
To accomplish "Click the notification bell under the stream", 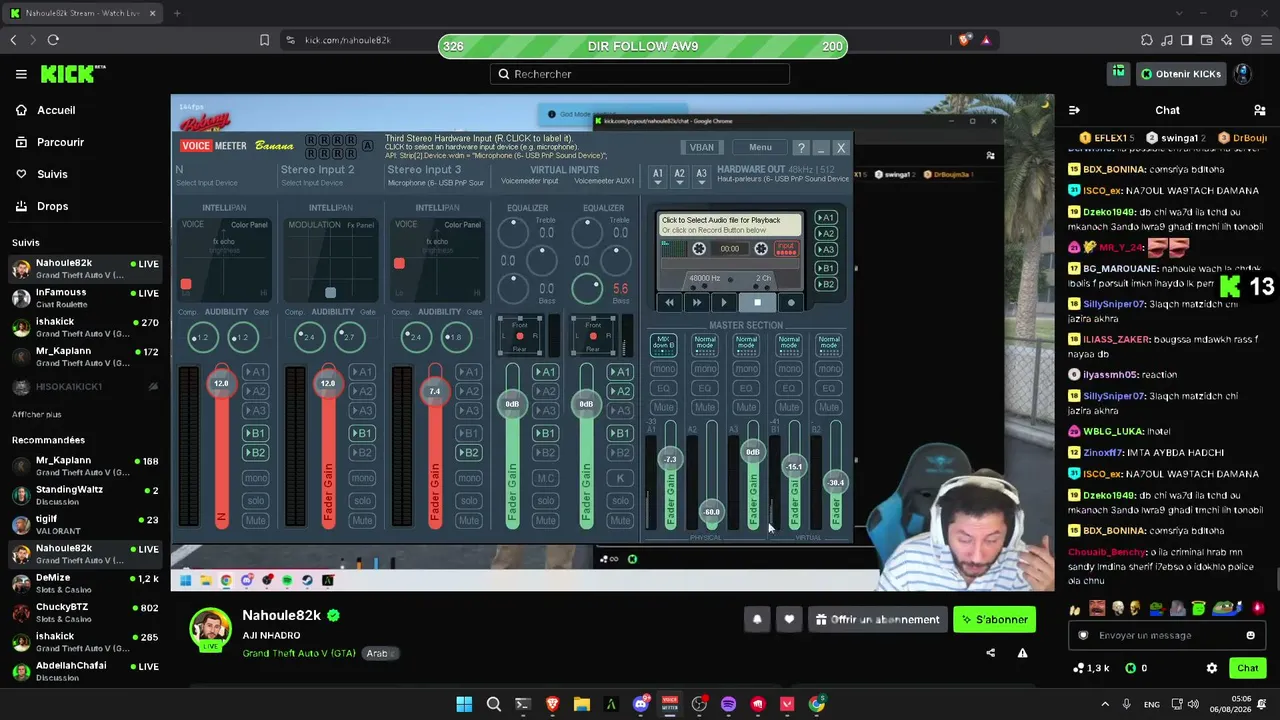I will point(757,620).
